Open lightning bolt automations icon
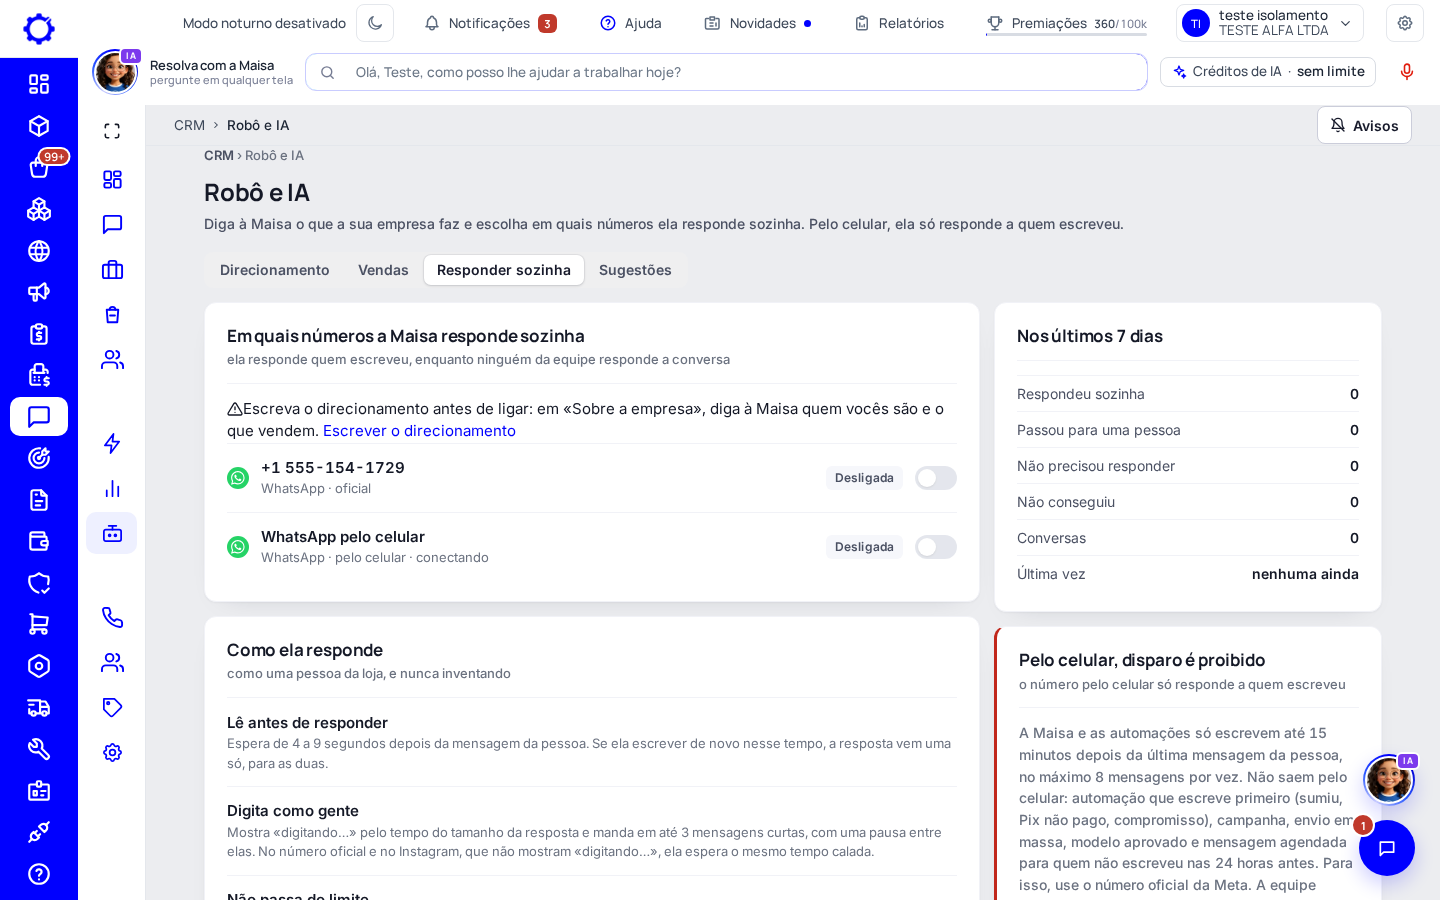 112,443
